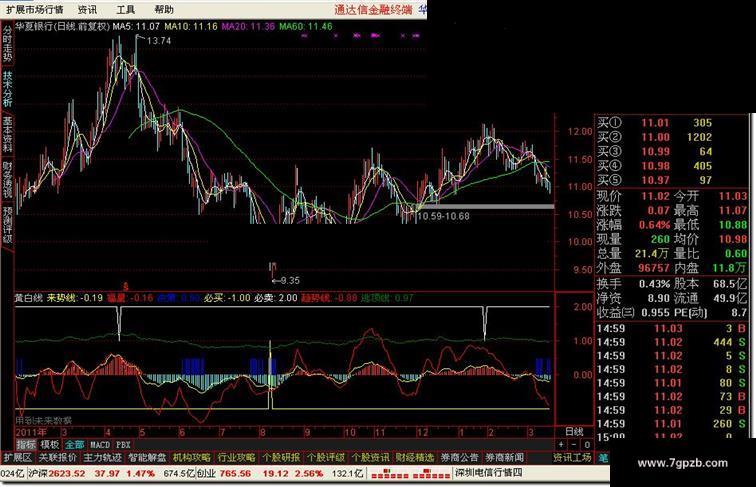
Task: Open the 工具 menu
Action: tap(125, 9)
